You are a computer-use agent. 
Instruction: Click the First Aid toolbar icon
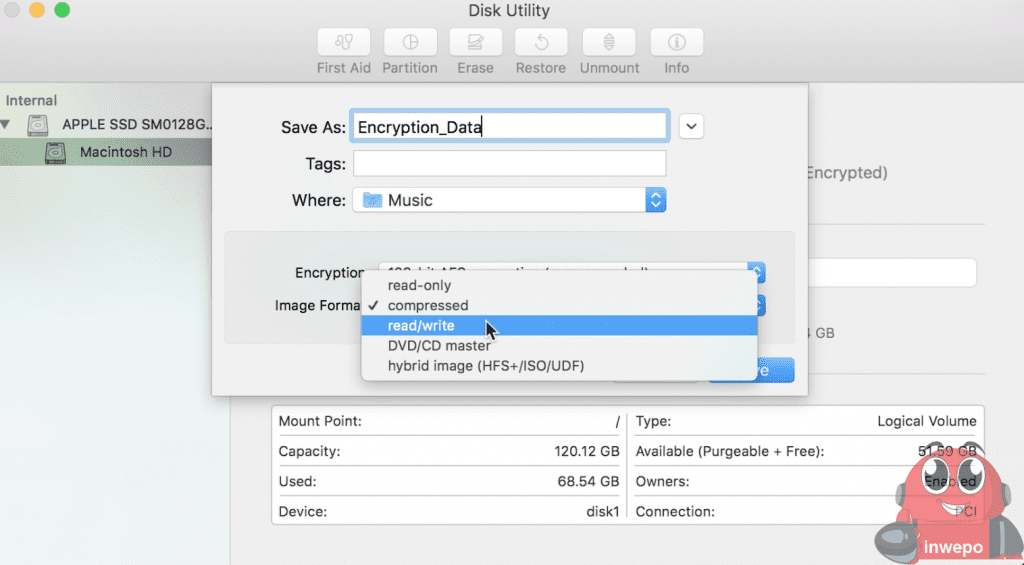click(344, 43)
